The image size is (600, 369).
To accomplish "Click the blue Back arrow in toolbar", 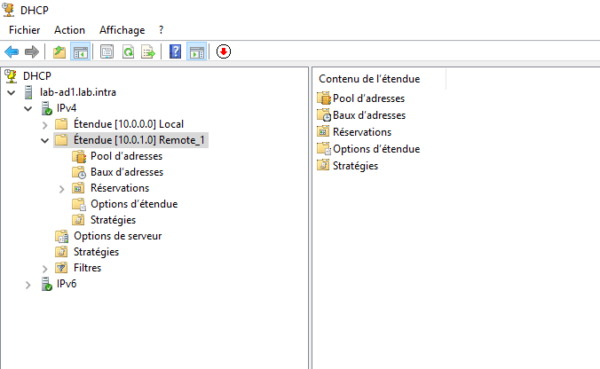I will coord(12,52).
